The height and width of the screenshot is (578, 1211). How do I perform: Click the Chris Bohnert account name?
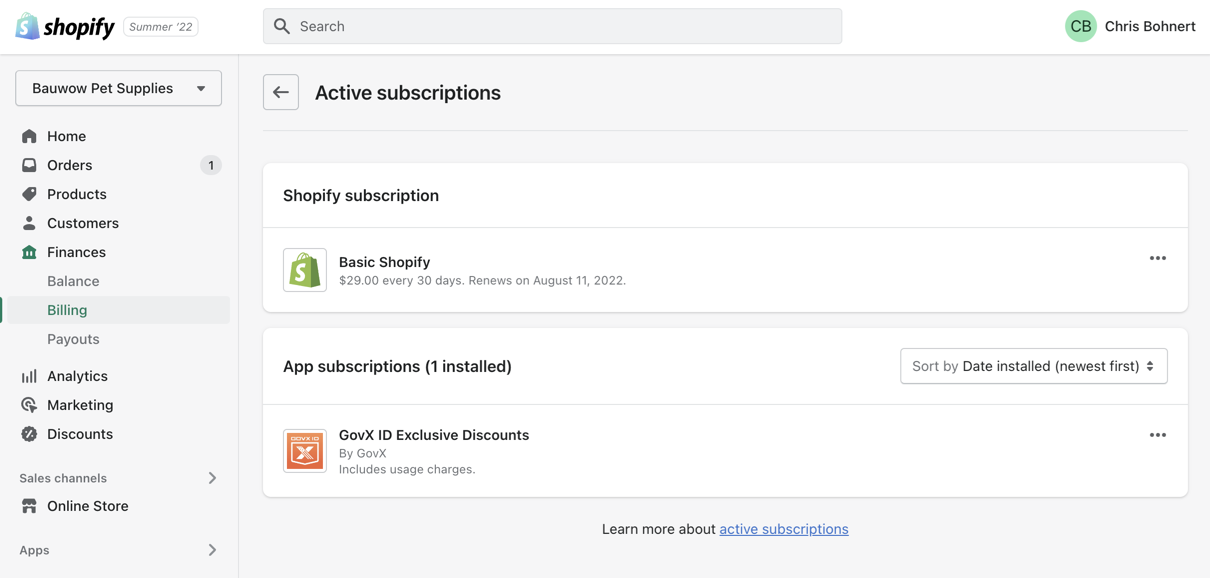[1150, 26]
